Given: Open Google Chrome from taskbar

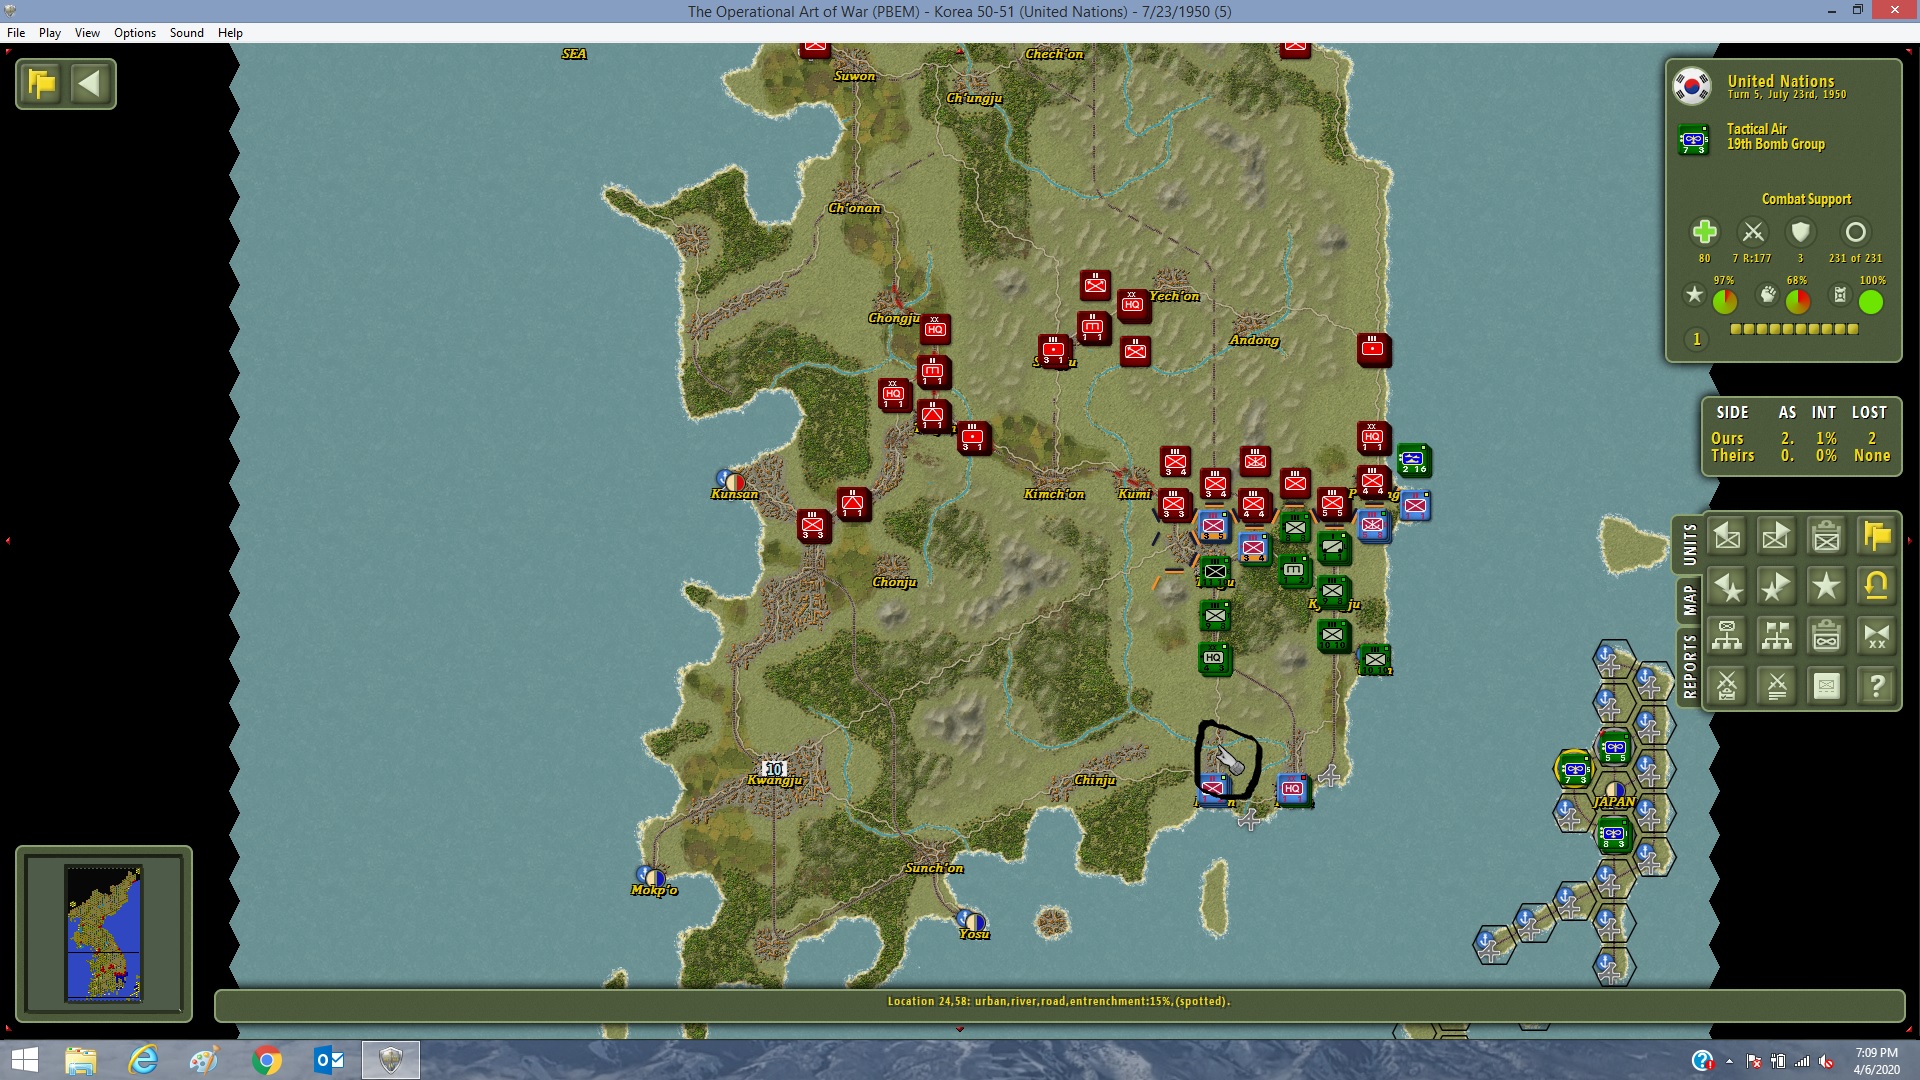Looking at the screenshot, I should coord(267,1060).
